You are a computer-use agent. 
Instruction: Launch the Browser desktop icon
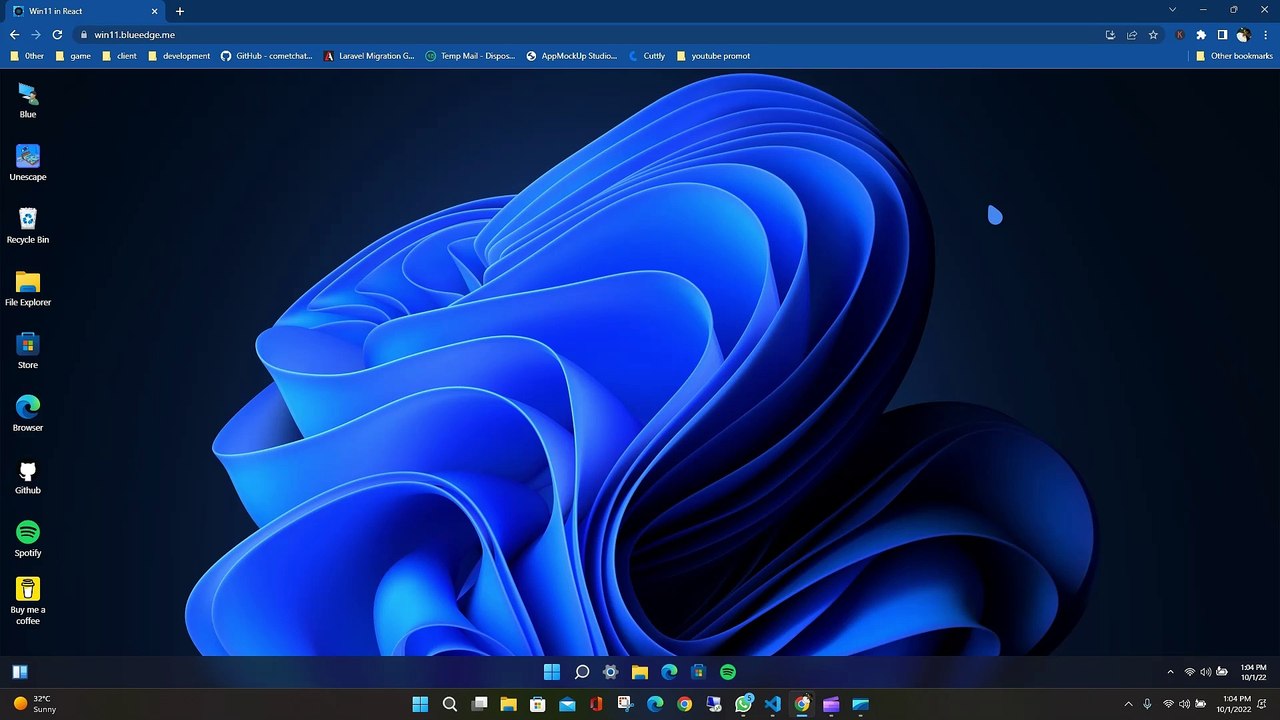[28, 414]
